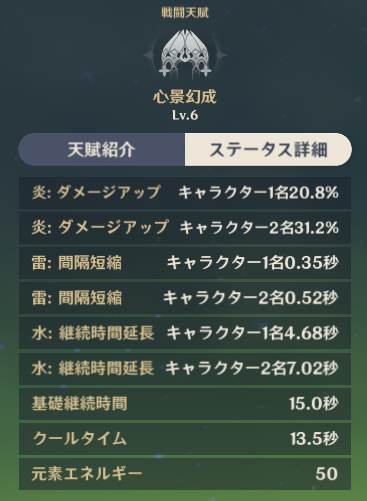Click the 31.2% damage value
The width and height of the screenshot is (367, 501).
click(x=316, y=228)
